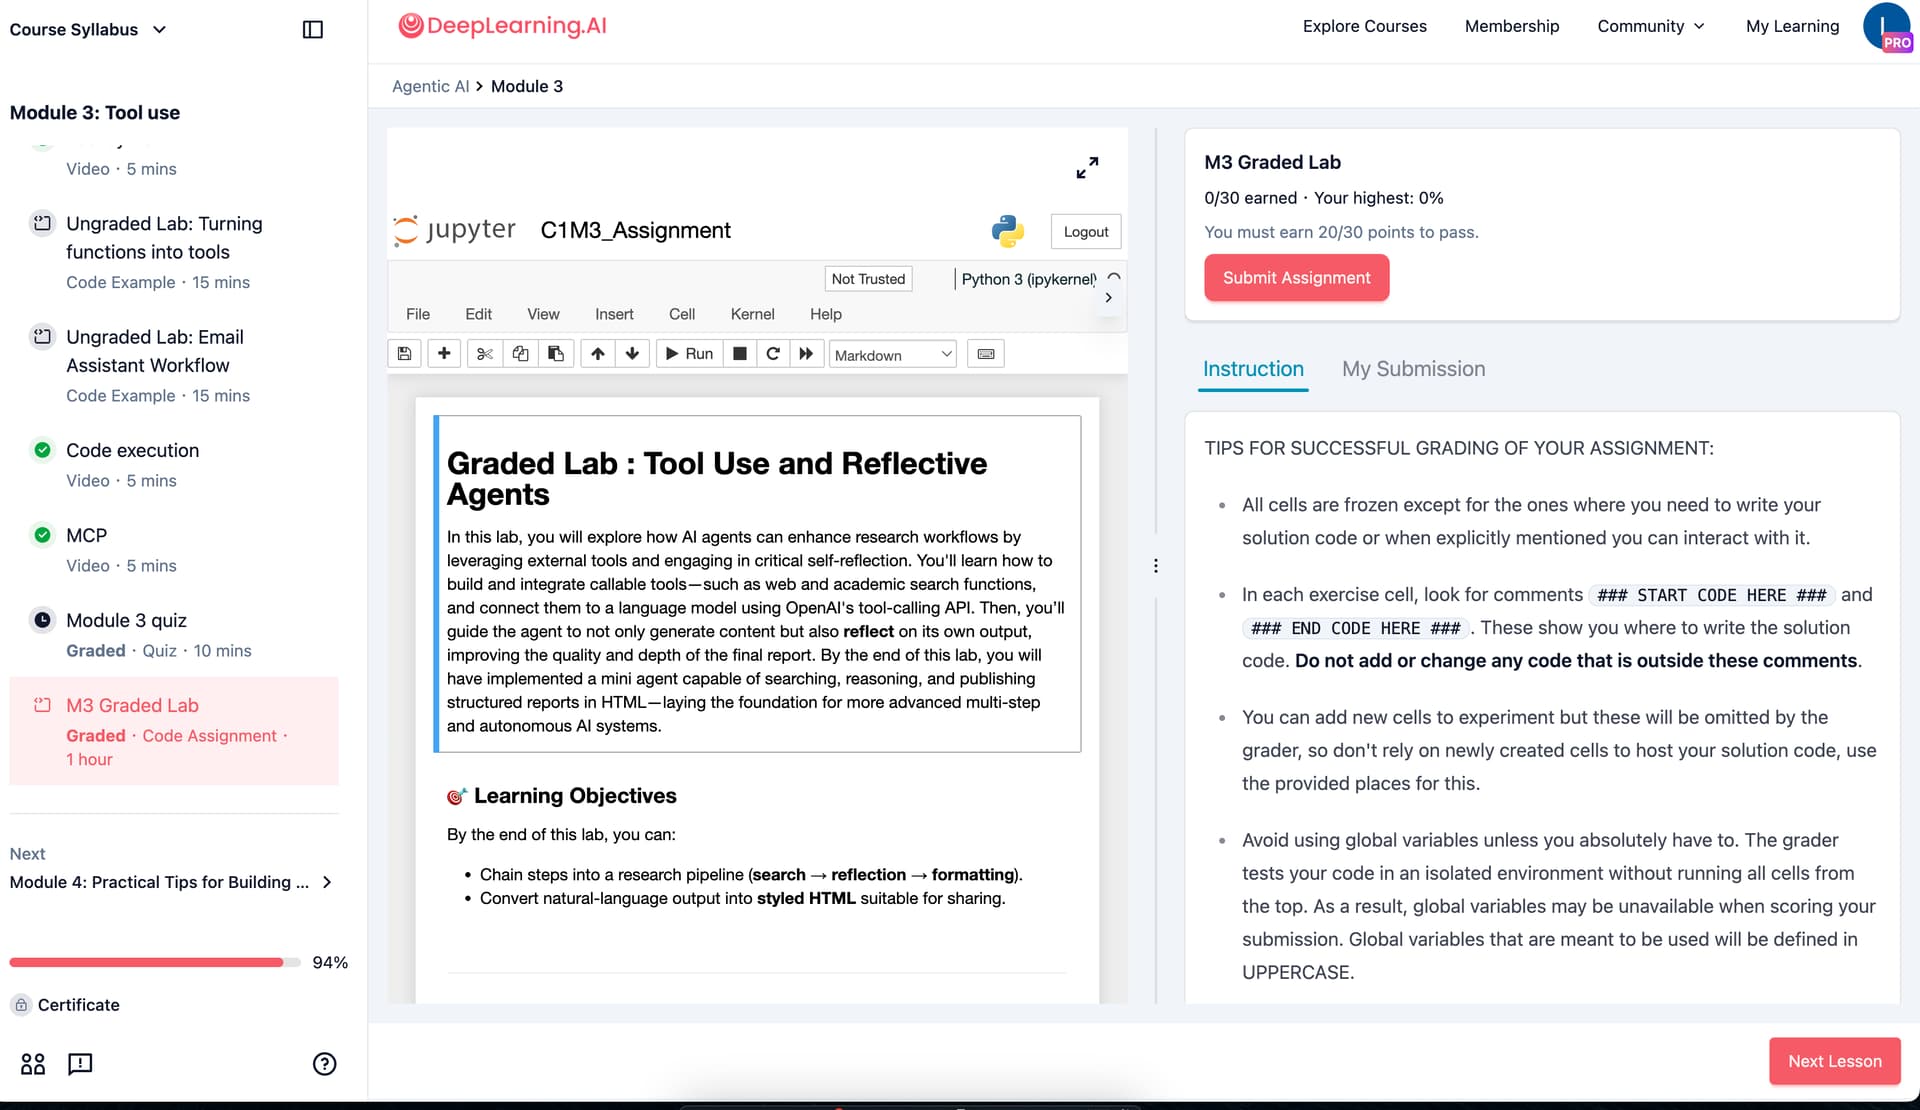Expand the notebook to fullscreen
The image size is (1920, 1110).
click(1087, 167)
